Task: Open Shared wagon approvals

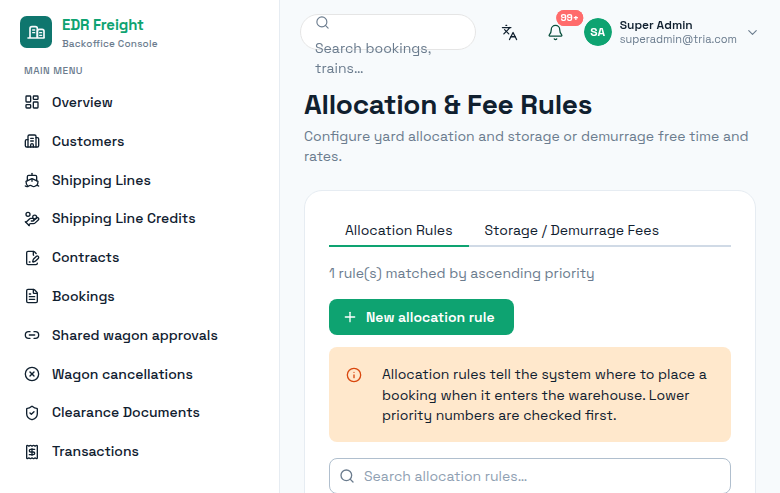Action: [x=135, y=335]
